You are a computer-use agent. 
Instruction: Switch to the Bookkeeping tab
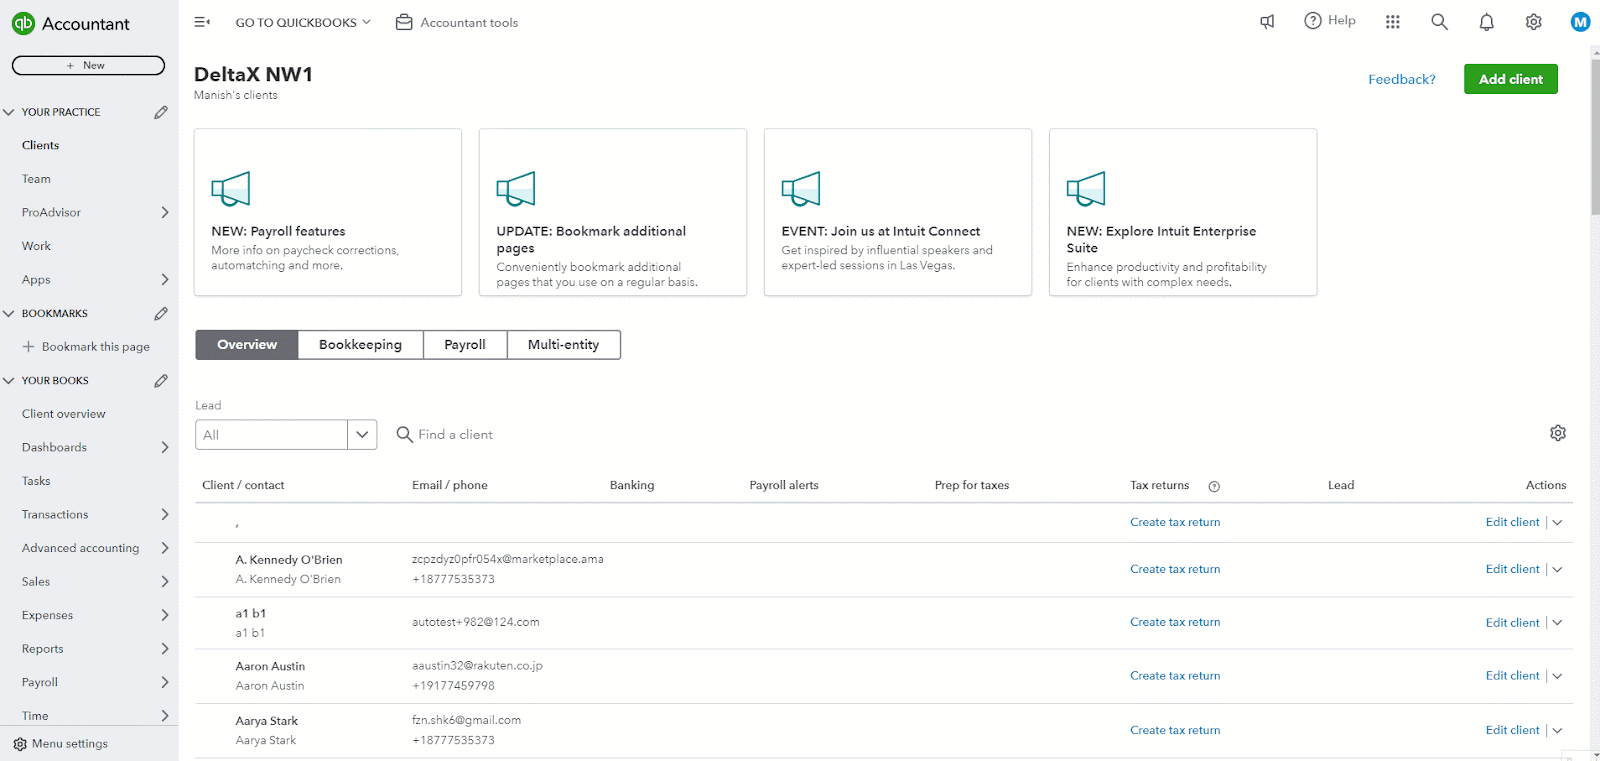tap(360, 345)
